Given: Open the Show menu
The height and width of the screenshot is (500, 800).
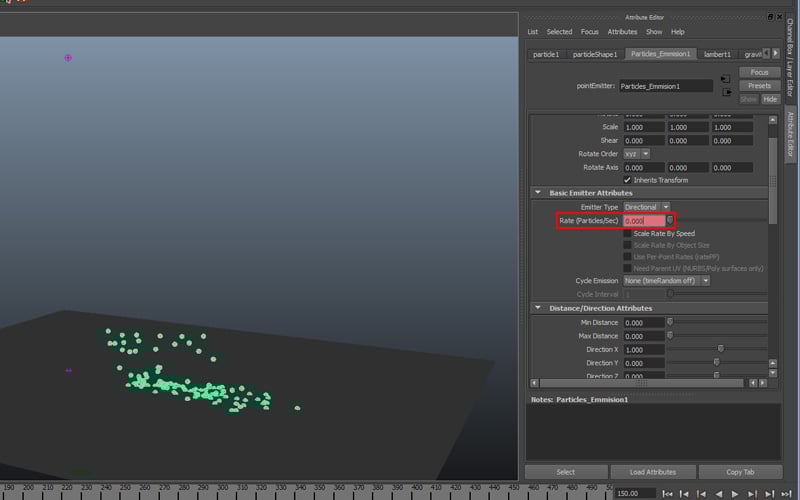Looking at the screenshot, I should (x=654, y=32).
